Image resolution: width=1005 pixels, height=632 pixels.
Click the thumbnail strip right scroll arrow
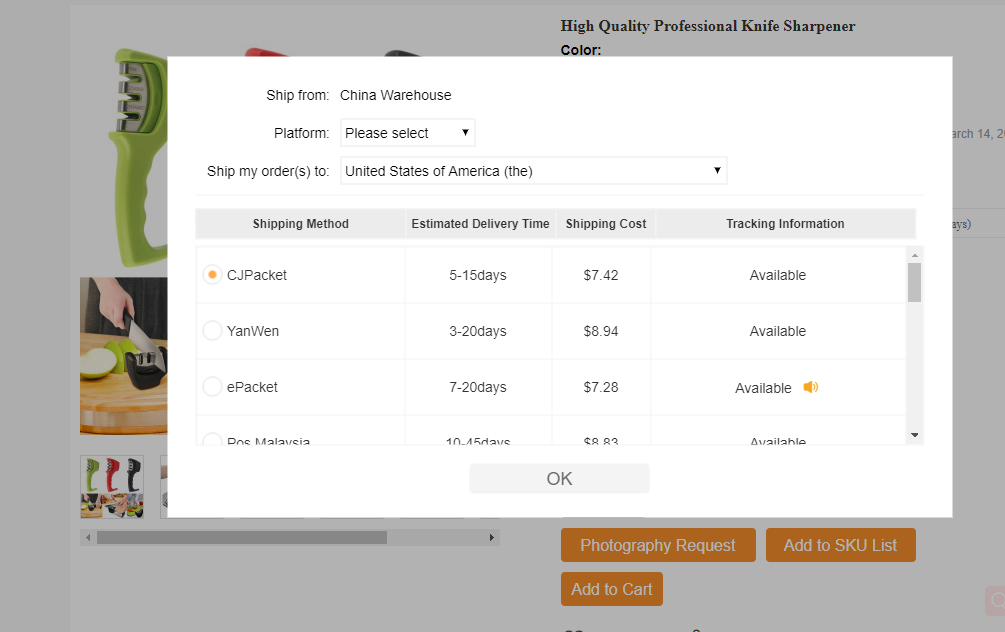(x=492, y=538)
